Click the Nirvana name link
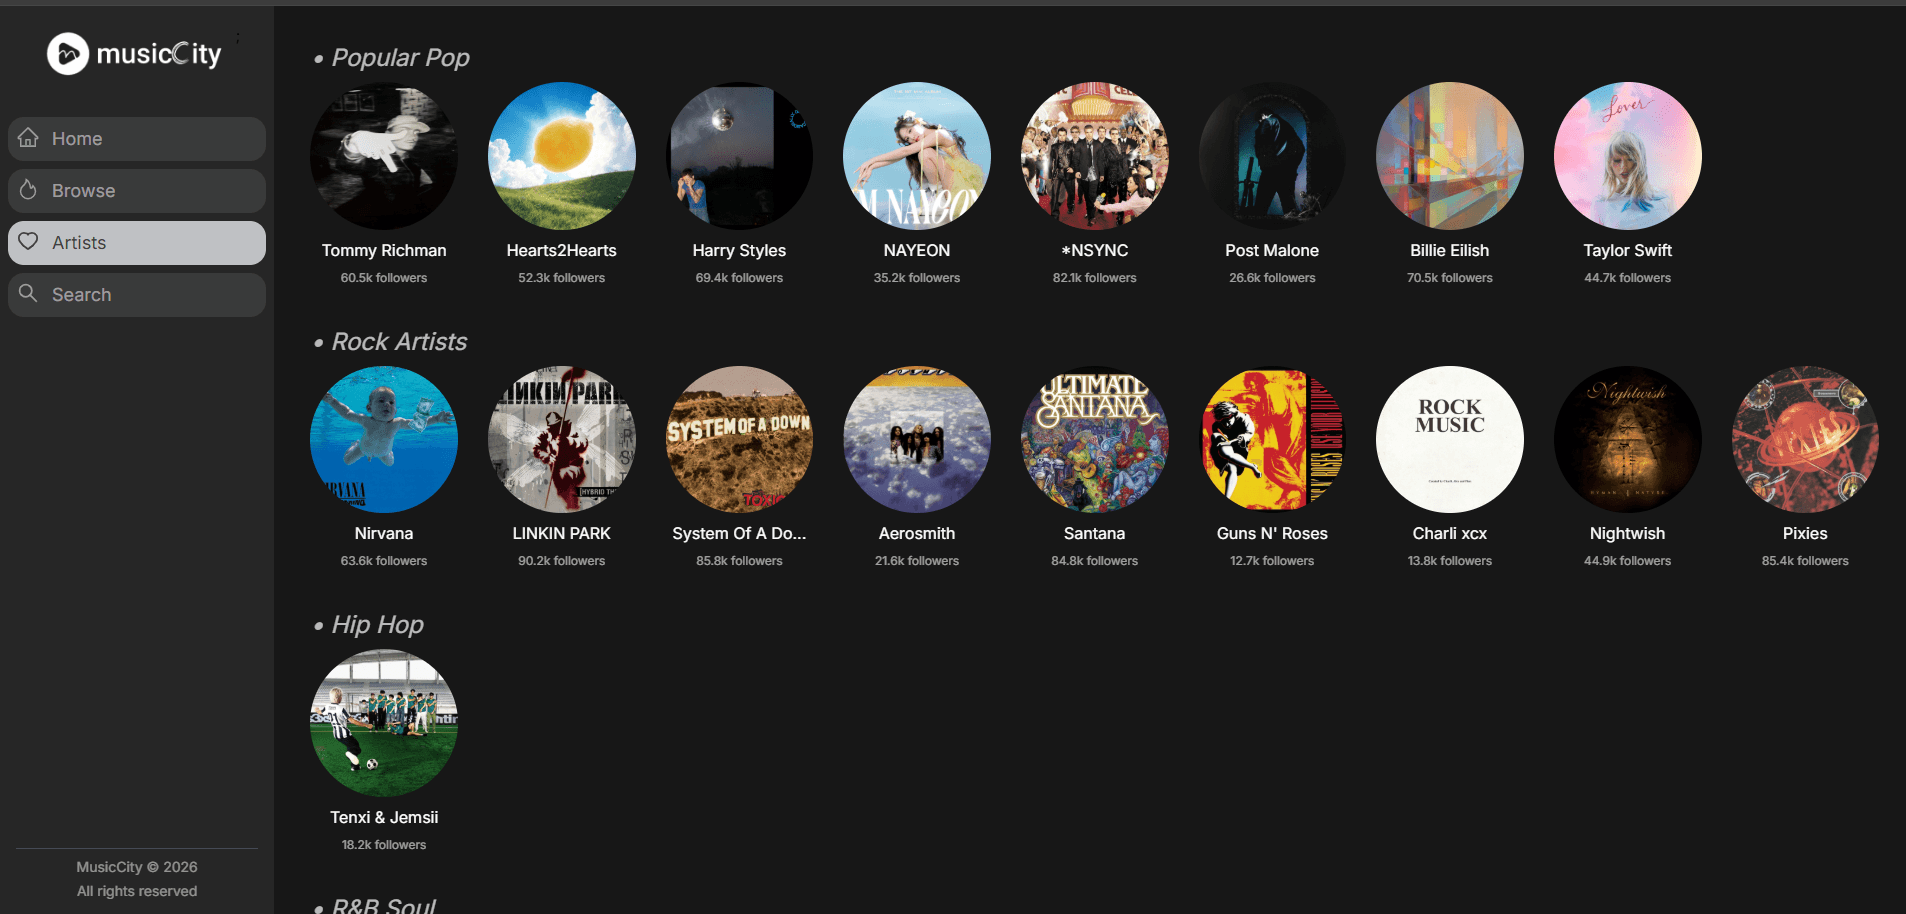 (384, 533)
